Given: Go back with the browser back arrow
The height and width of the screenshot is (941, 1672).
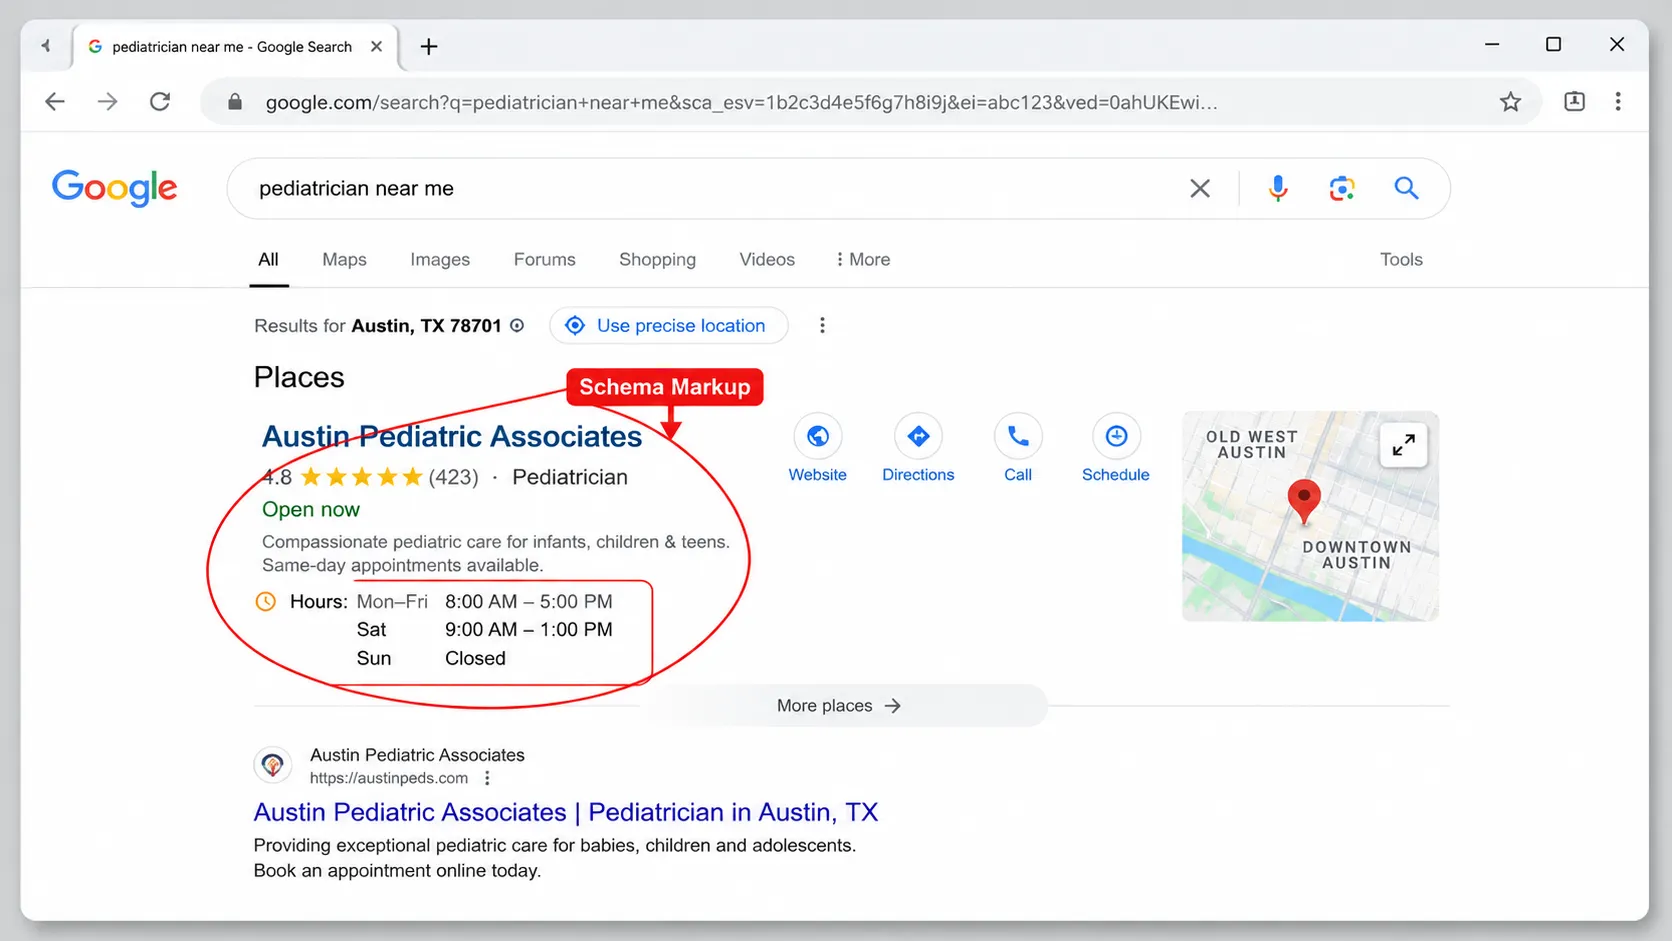Looking at the screenshot, I should (x=55, y=101).
